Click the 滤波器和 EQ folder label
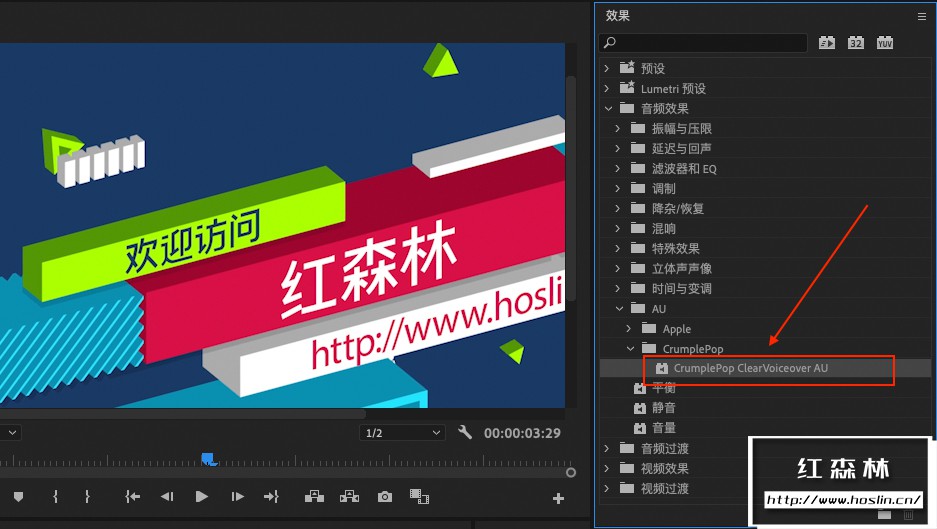The height and width of the screenshot is (529, 937). pyautogui.click(x=684, y=169)
